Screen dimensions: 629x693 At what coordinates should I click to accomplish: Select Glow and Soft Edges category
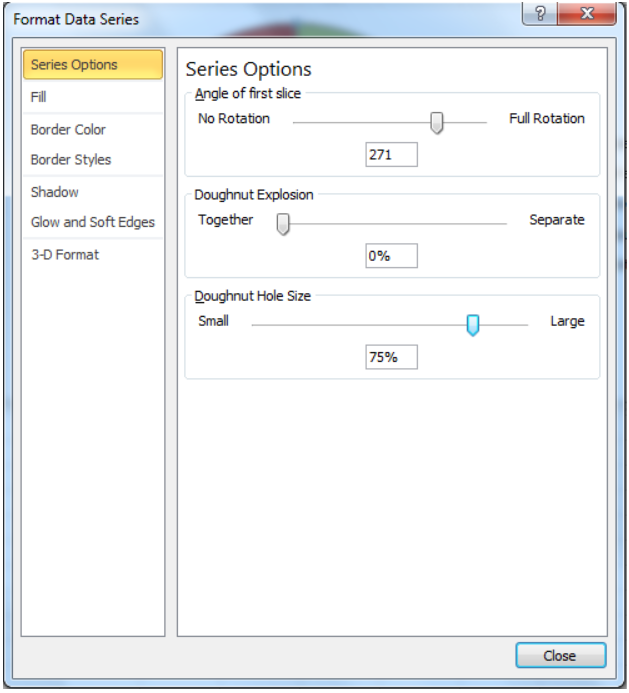pyautogui.click(x=93, y=222)
